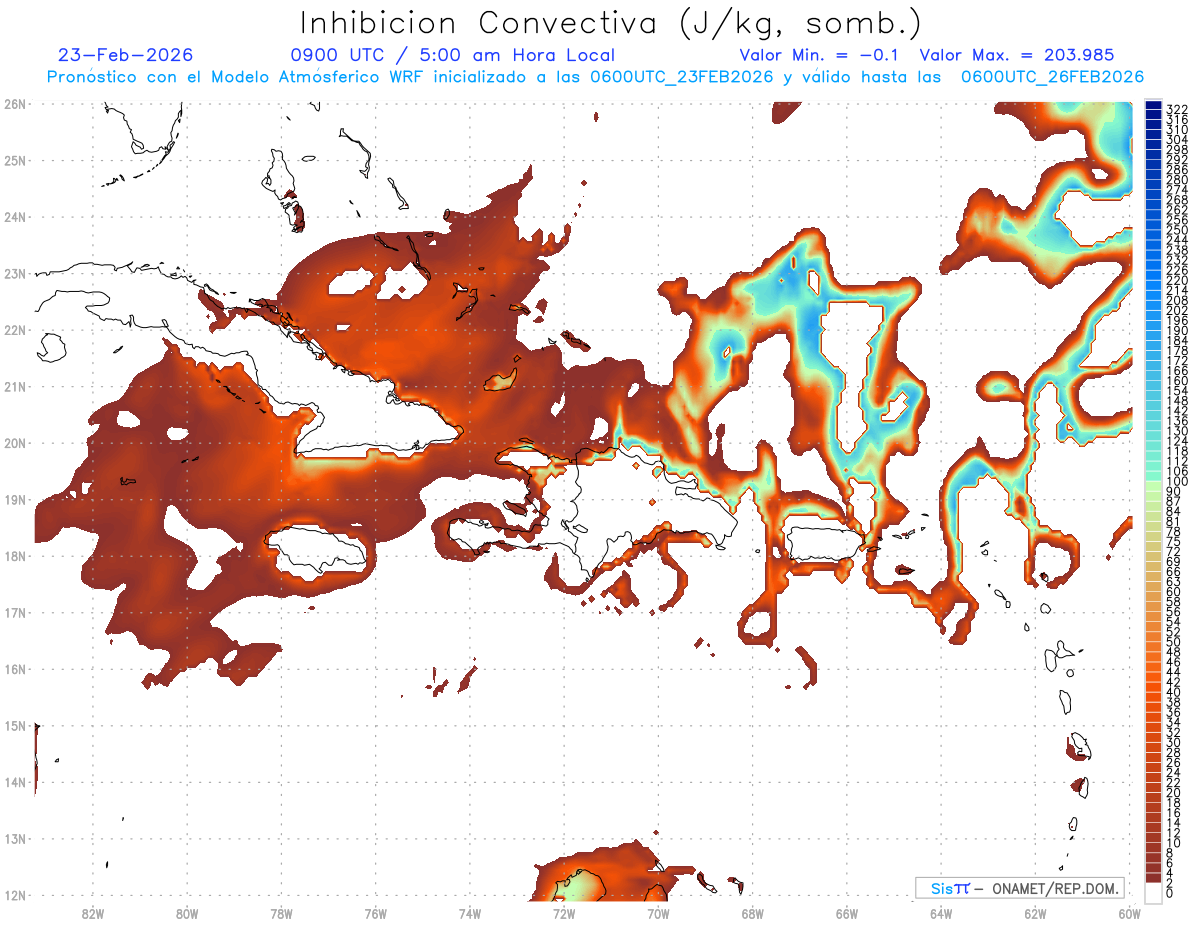Click the color bar value "60"
The image size is (1200, 927).
[x=1174, y=591]
